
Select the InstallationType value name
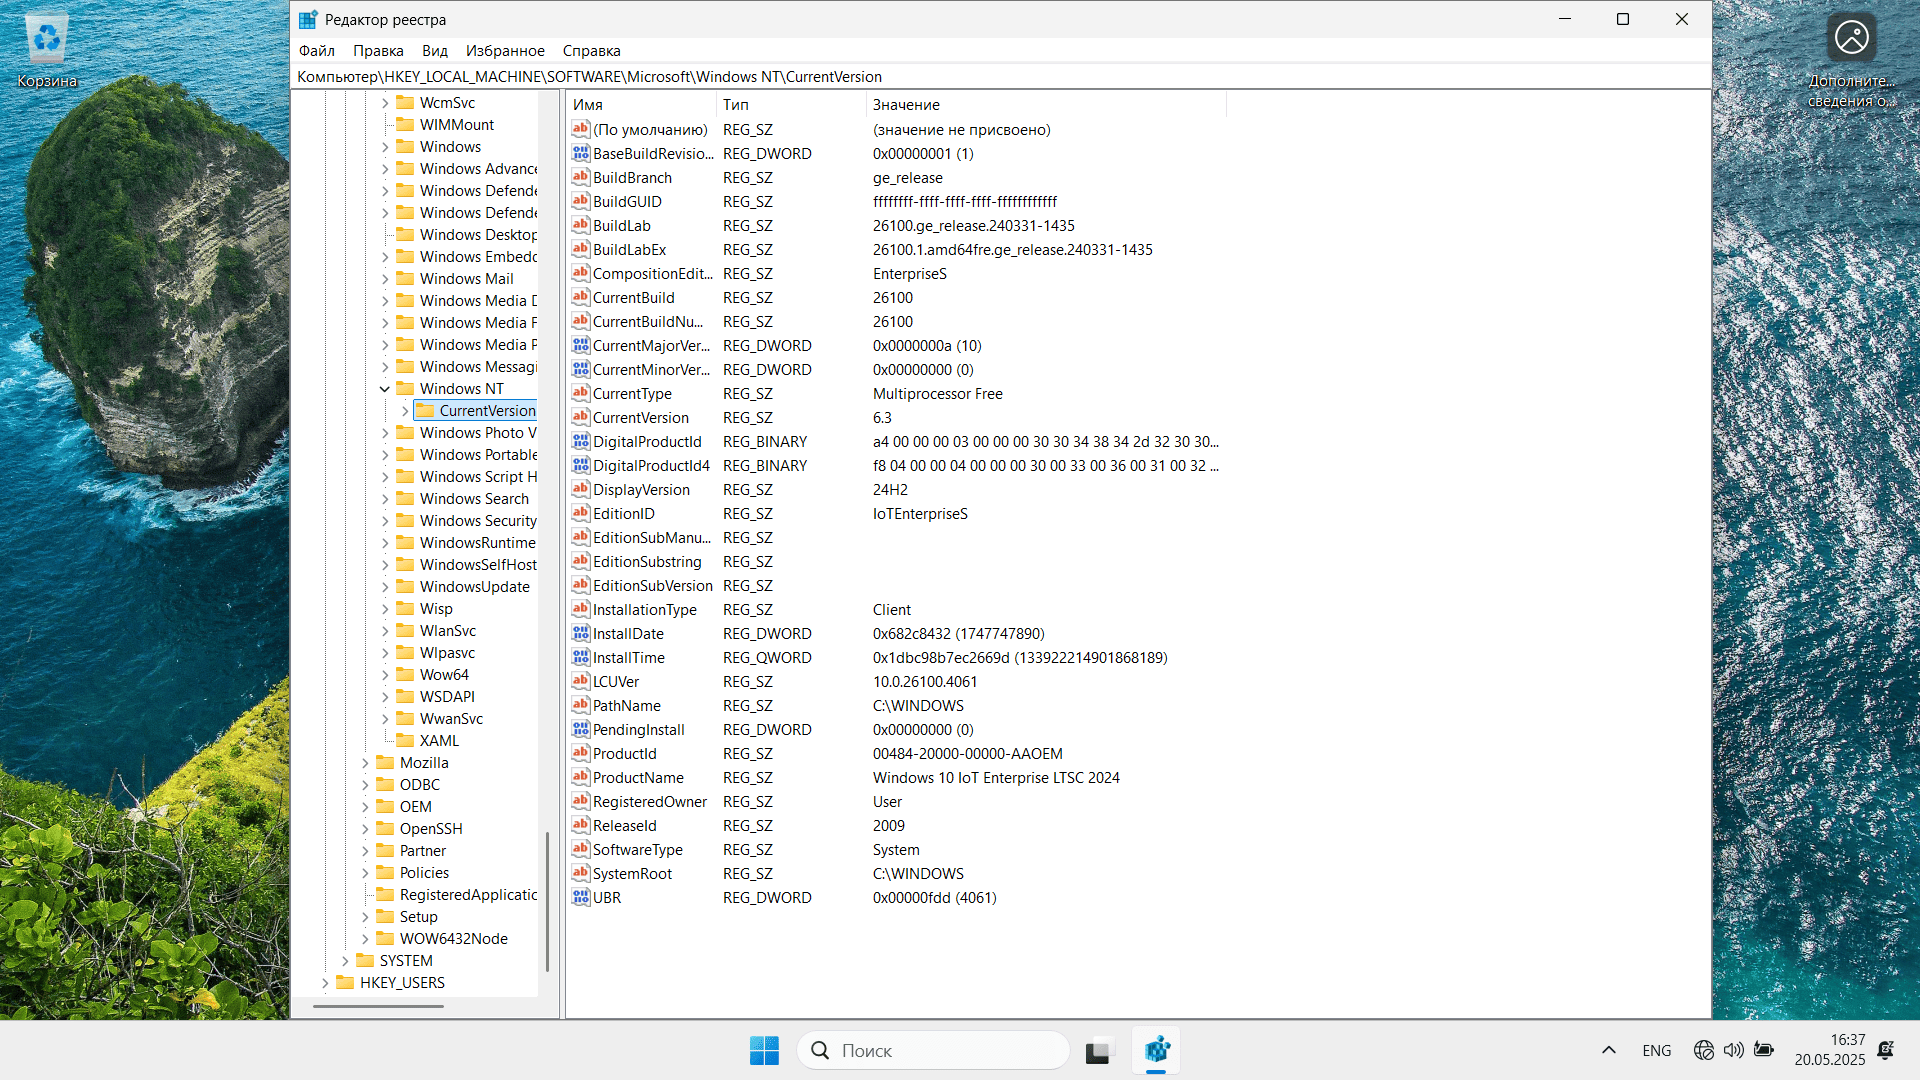click(x=644, y=610)
